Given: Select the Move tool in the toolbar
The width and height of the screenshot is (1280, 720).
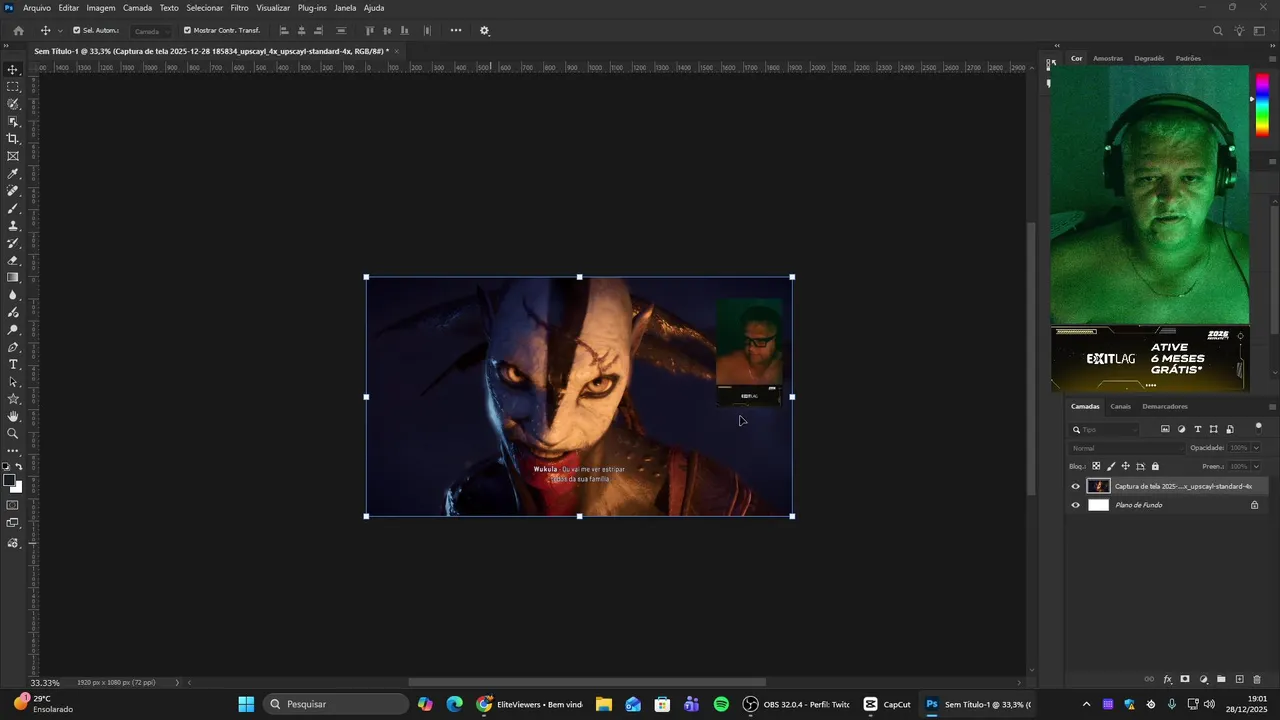Looking at the screenshot, I should (x=13, y=69).
